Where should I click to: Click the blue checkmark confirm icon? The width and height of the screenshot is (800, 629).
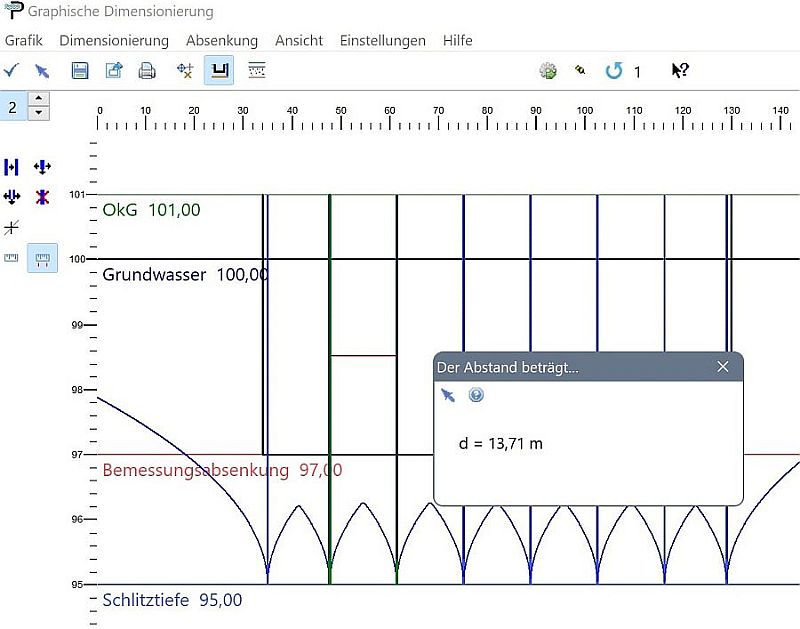[11, 70]
